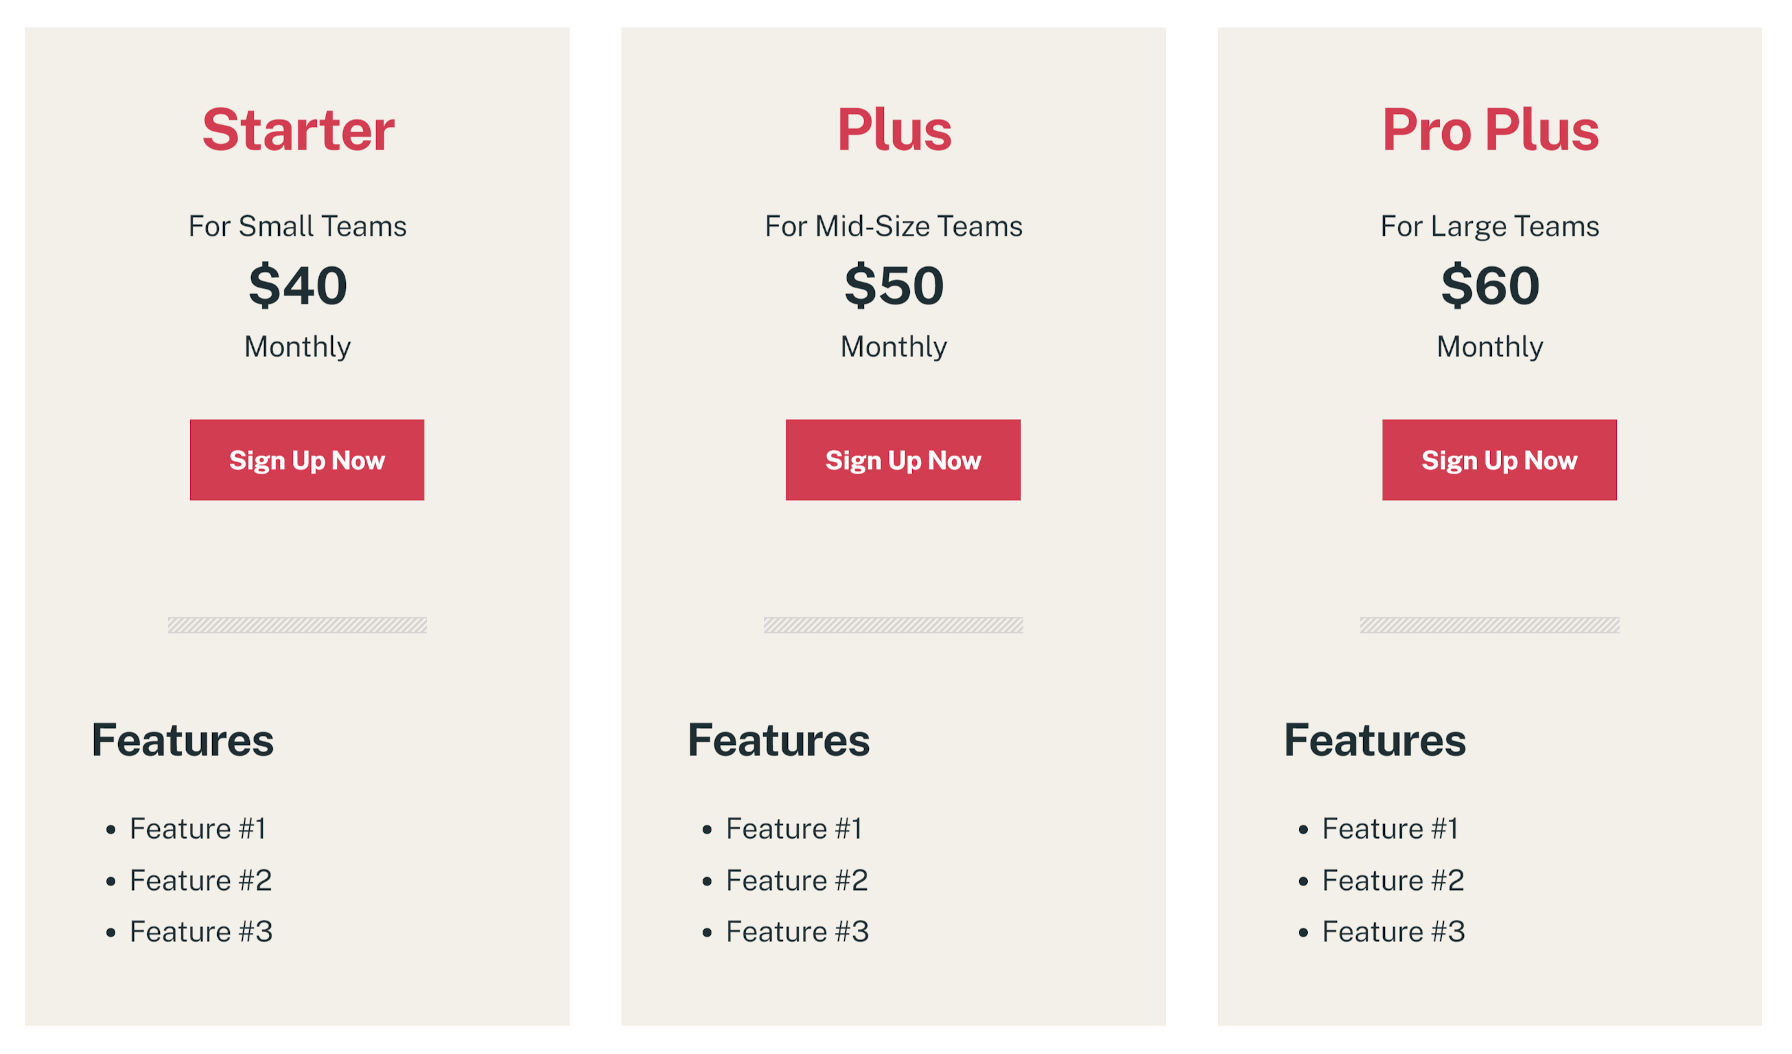The image size is (1792, 1054).
Task: Click For Small Teams subtitle text
Action: pos(298,226)
